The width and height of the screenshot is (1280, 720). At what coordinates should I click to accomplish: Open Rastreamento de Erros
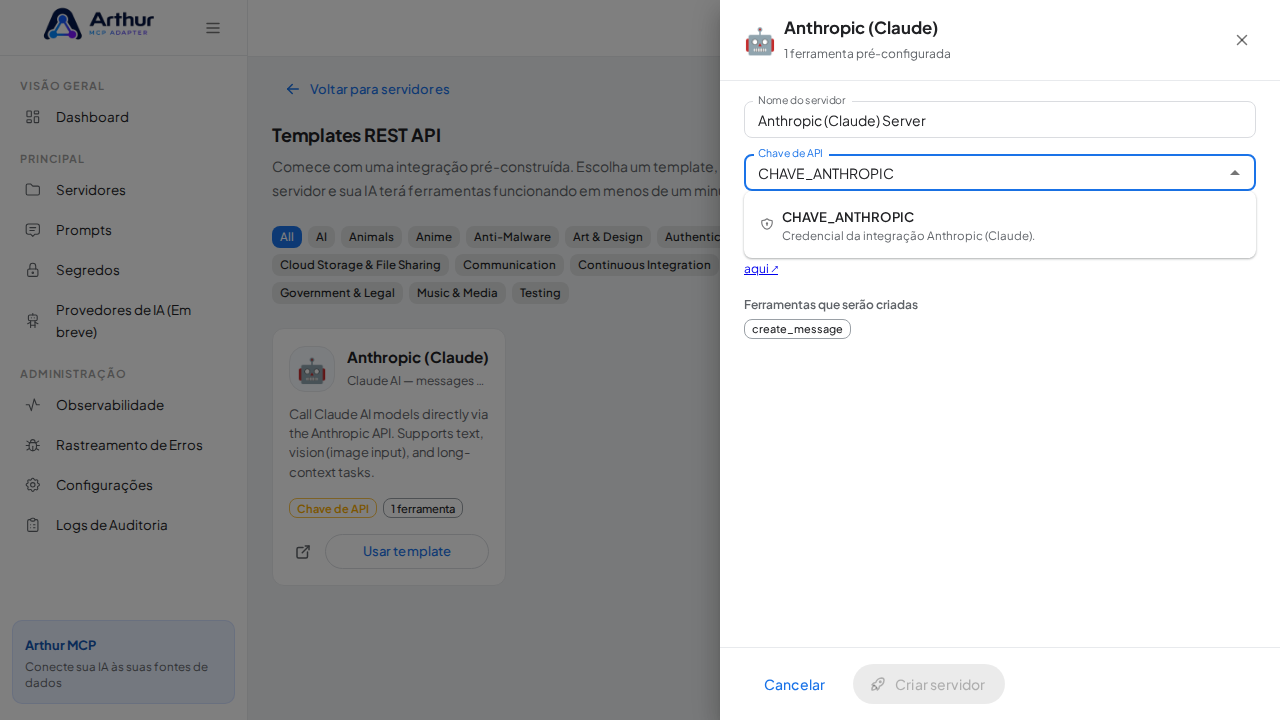tap(129, 445)
